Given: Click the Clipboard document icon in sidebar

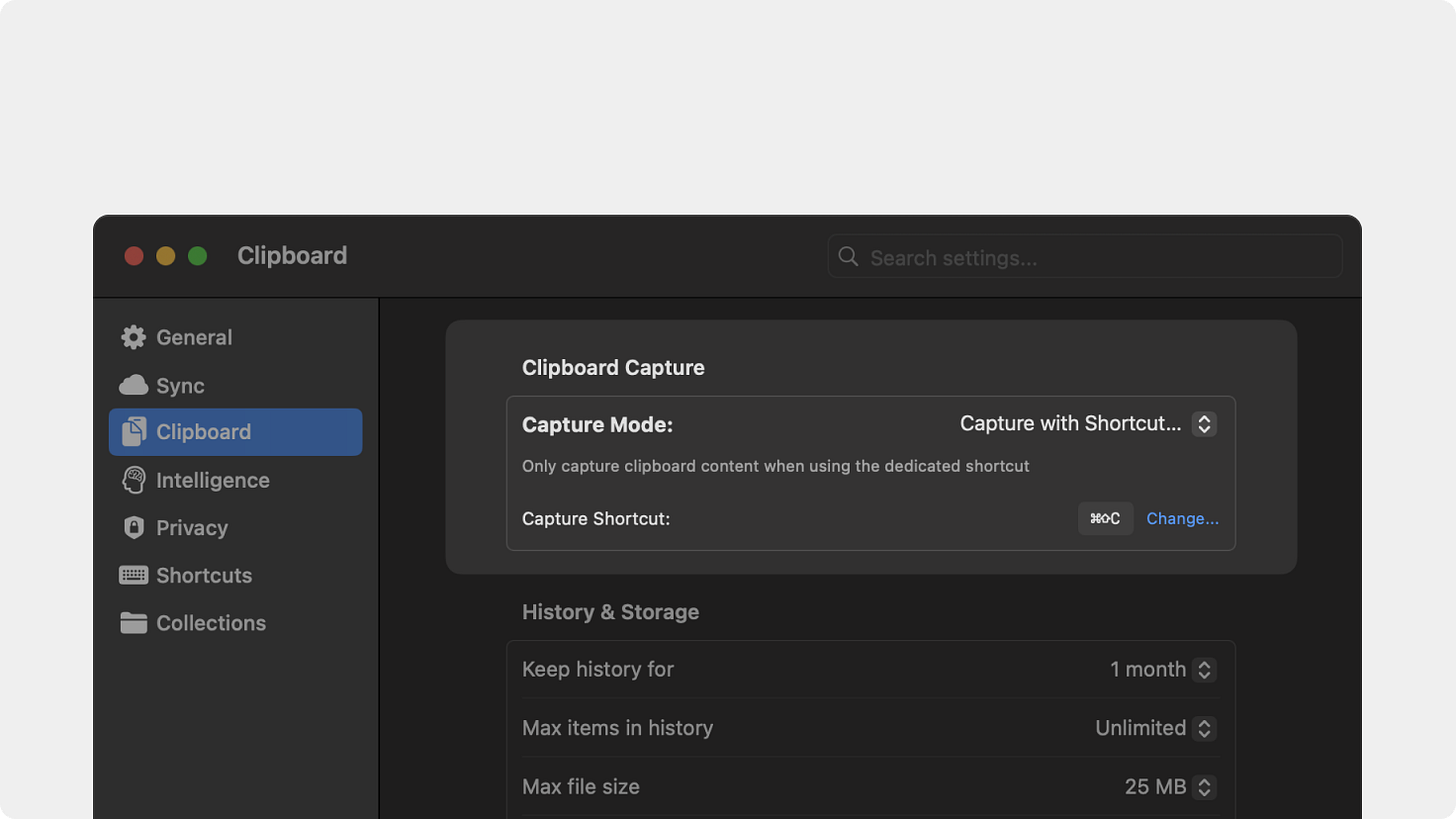Looking at the screenshot, I should coord(133,432).
